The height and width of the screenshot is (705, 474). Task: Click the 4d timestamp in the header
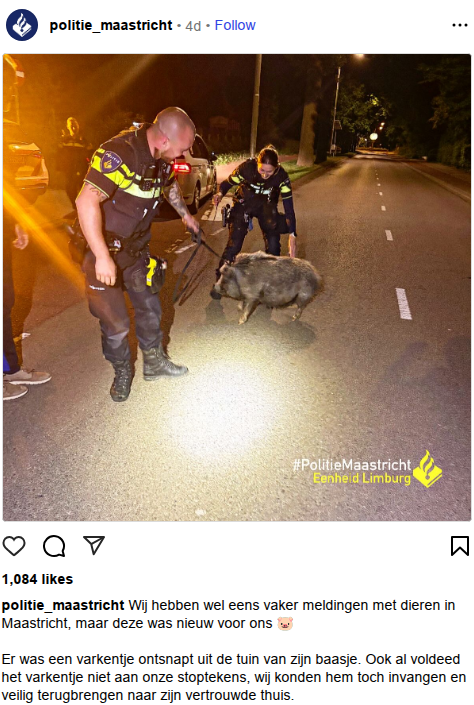click(x=193, y=26)
